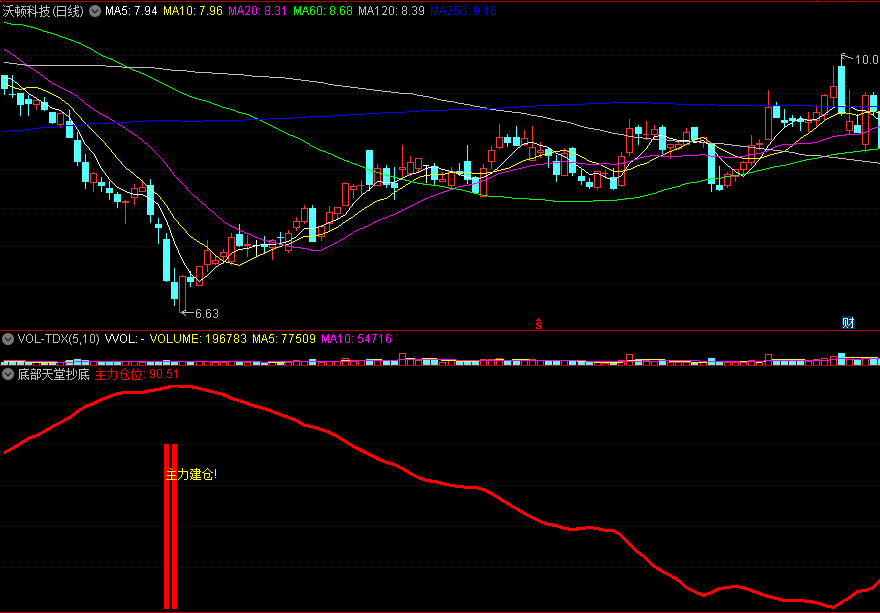The image size is (880, 613).
Task: Click the 10.0 highest price label
Action: point(867,58)
